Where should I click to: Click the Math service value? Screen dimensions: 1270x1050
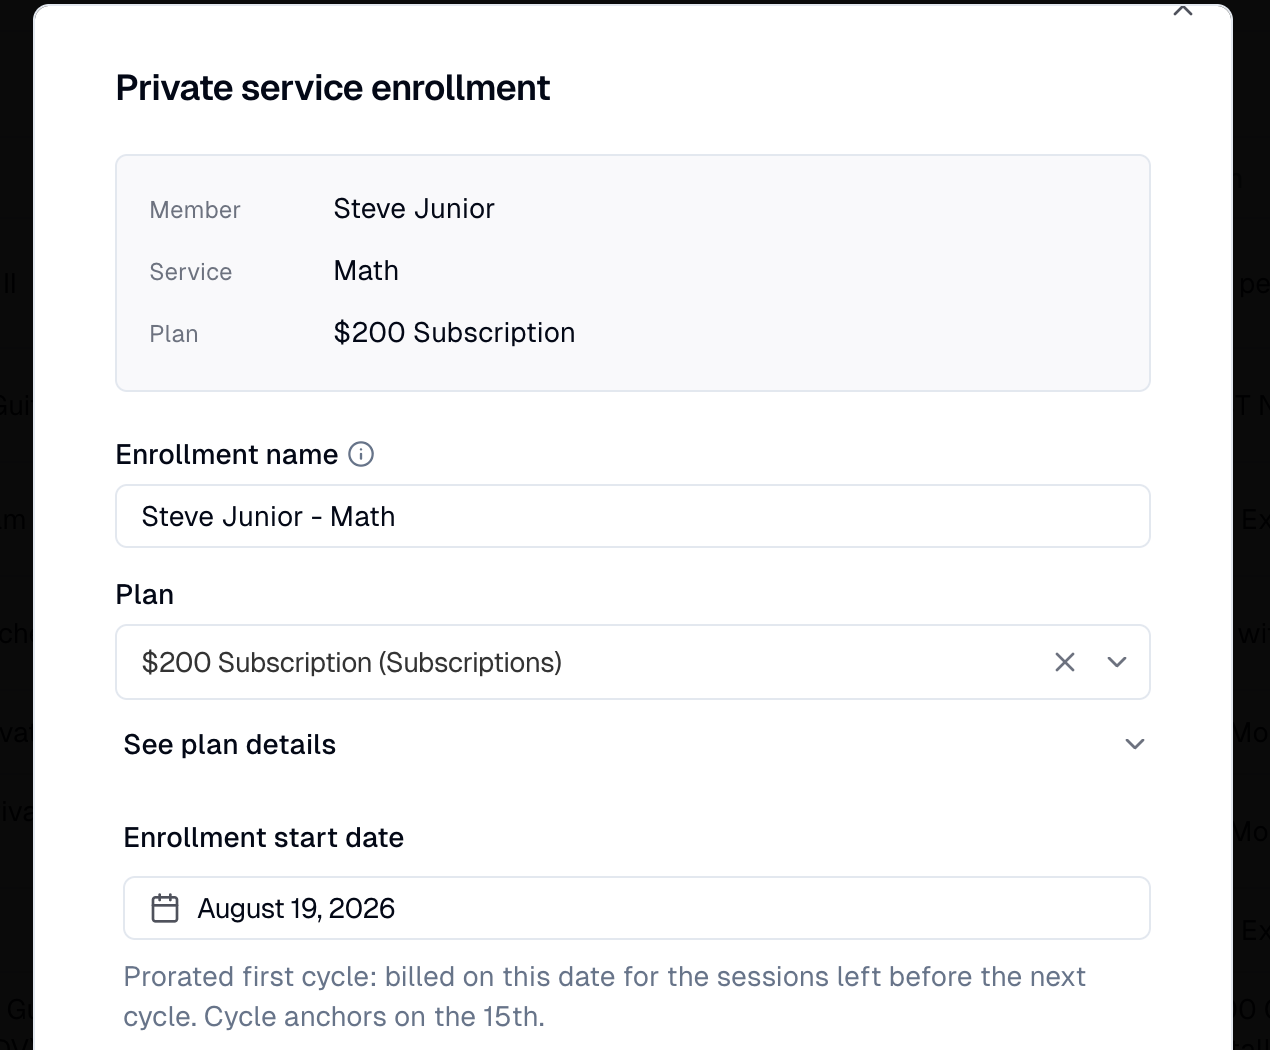(x=366, y=271)
